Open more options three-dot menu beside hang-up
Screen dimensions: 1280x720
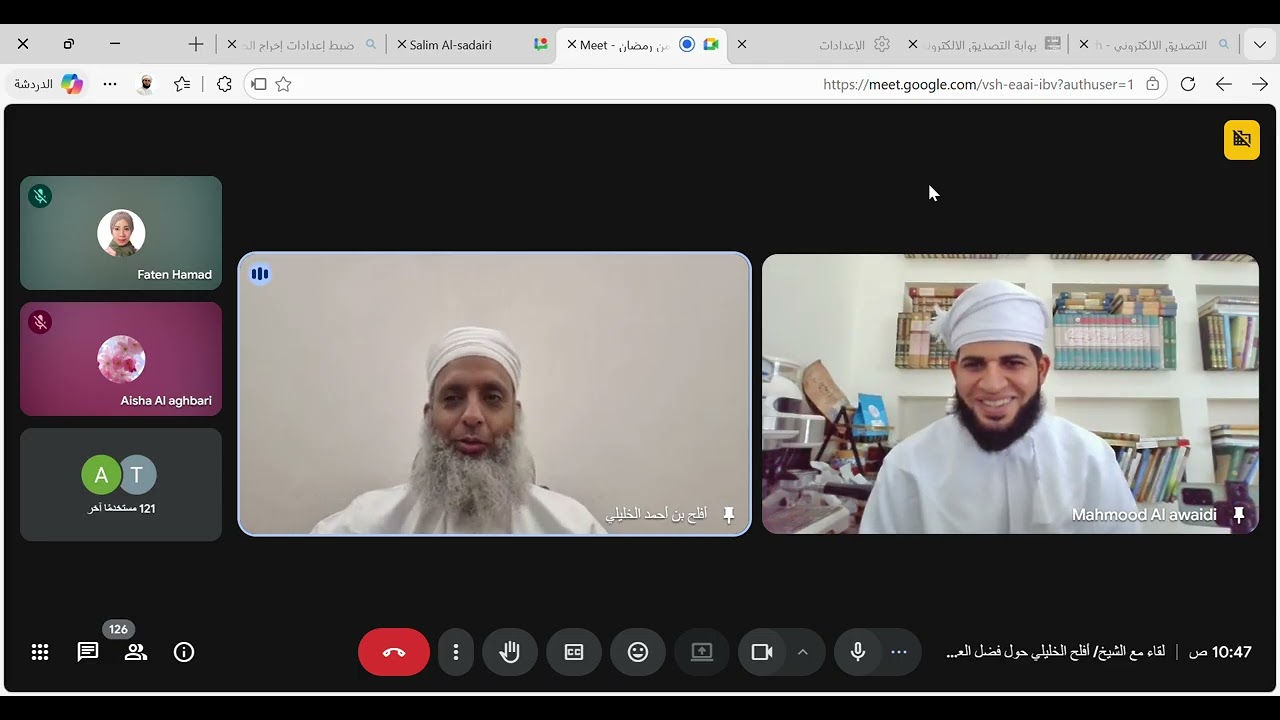coord(456,652)
